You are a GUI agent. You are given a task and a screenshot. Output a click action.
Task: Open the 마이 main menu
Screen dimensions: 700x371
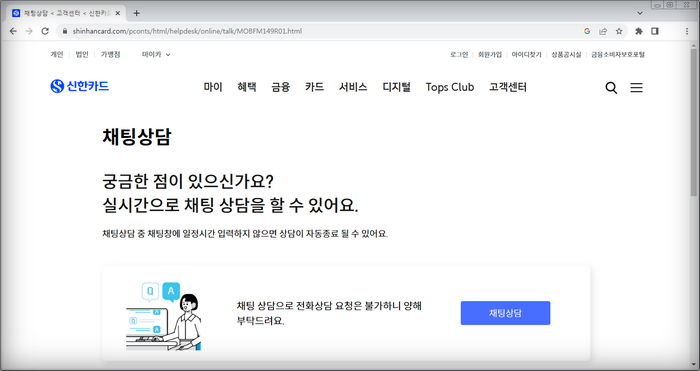213,87
